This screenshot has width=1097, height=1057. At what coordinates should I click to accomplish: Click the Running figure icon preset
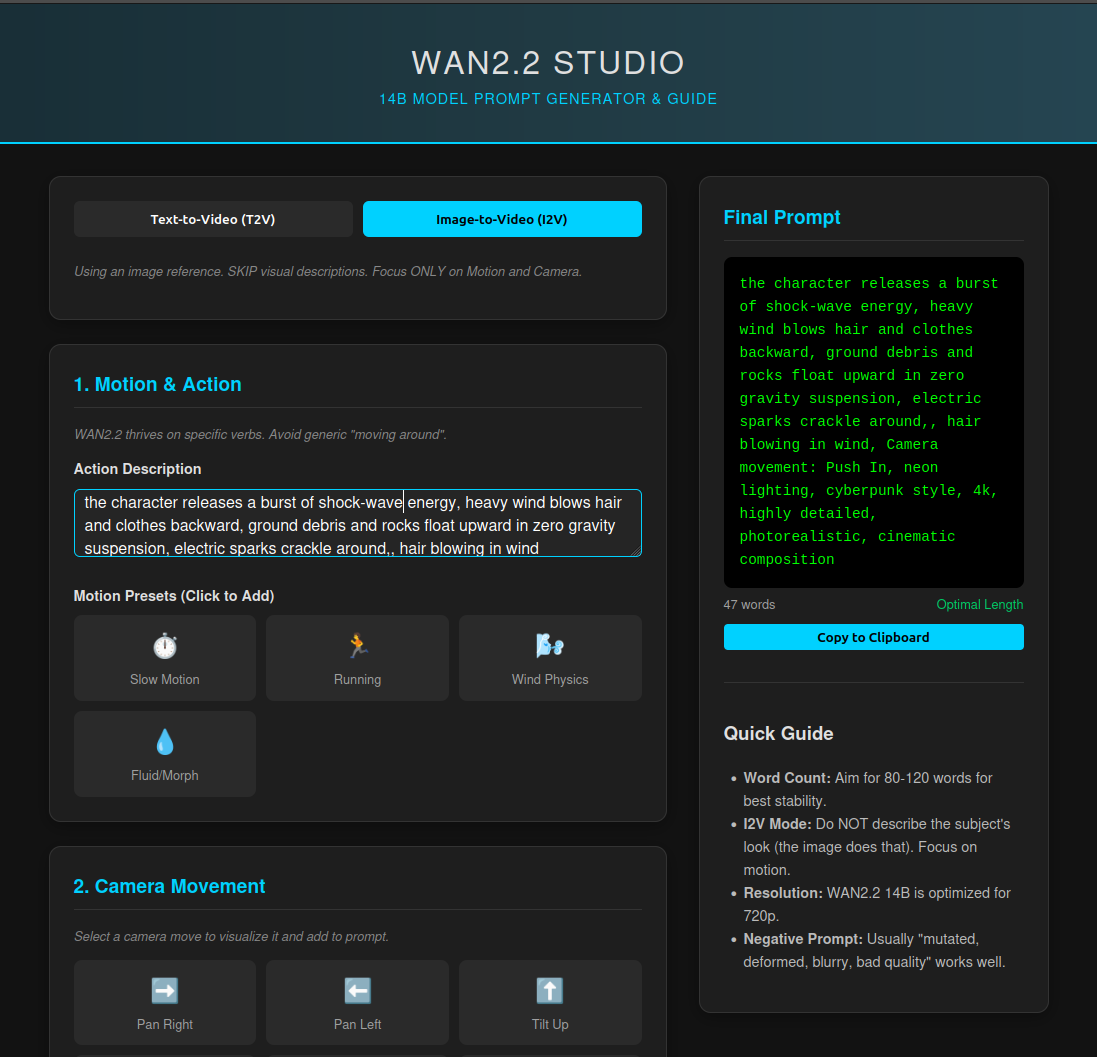coord(357,645)
